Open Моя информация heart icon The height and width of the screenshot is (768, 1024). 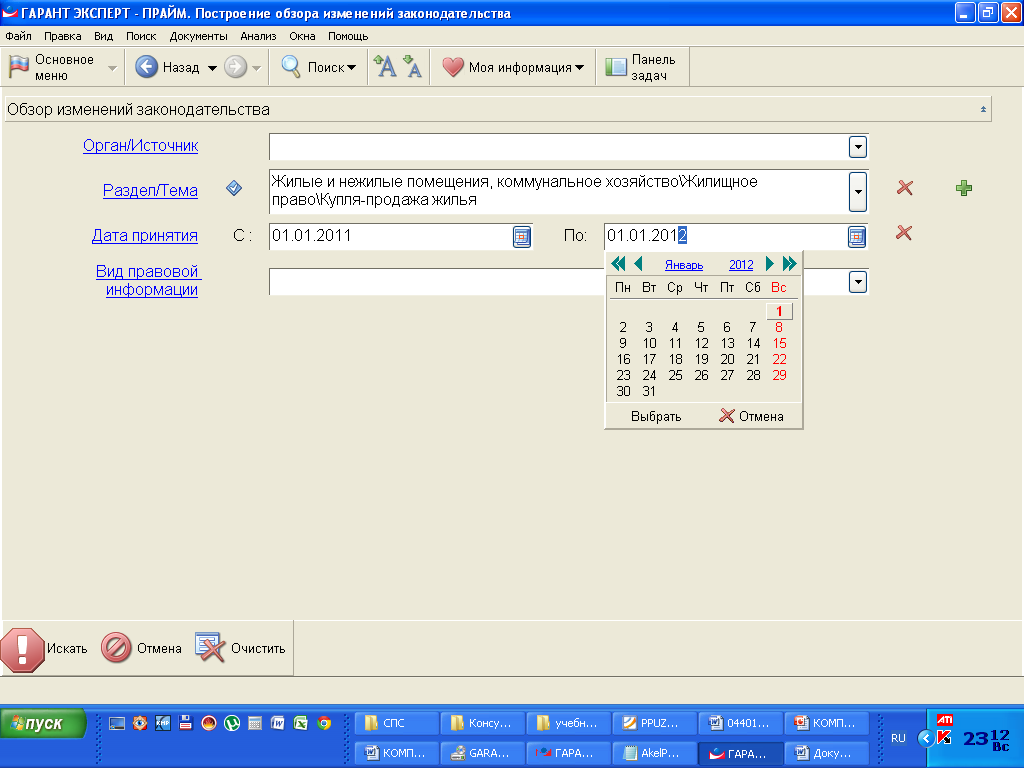453,67
